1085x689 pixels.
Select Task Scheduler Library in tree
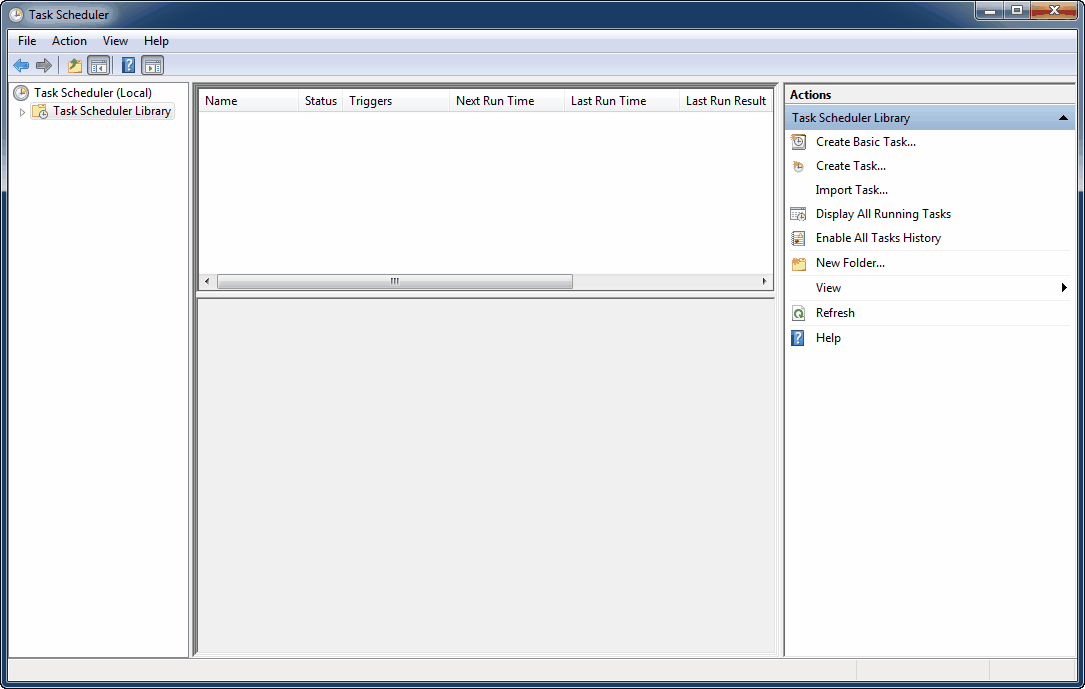[112, 111]
